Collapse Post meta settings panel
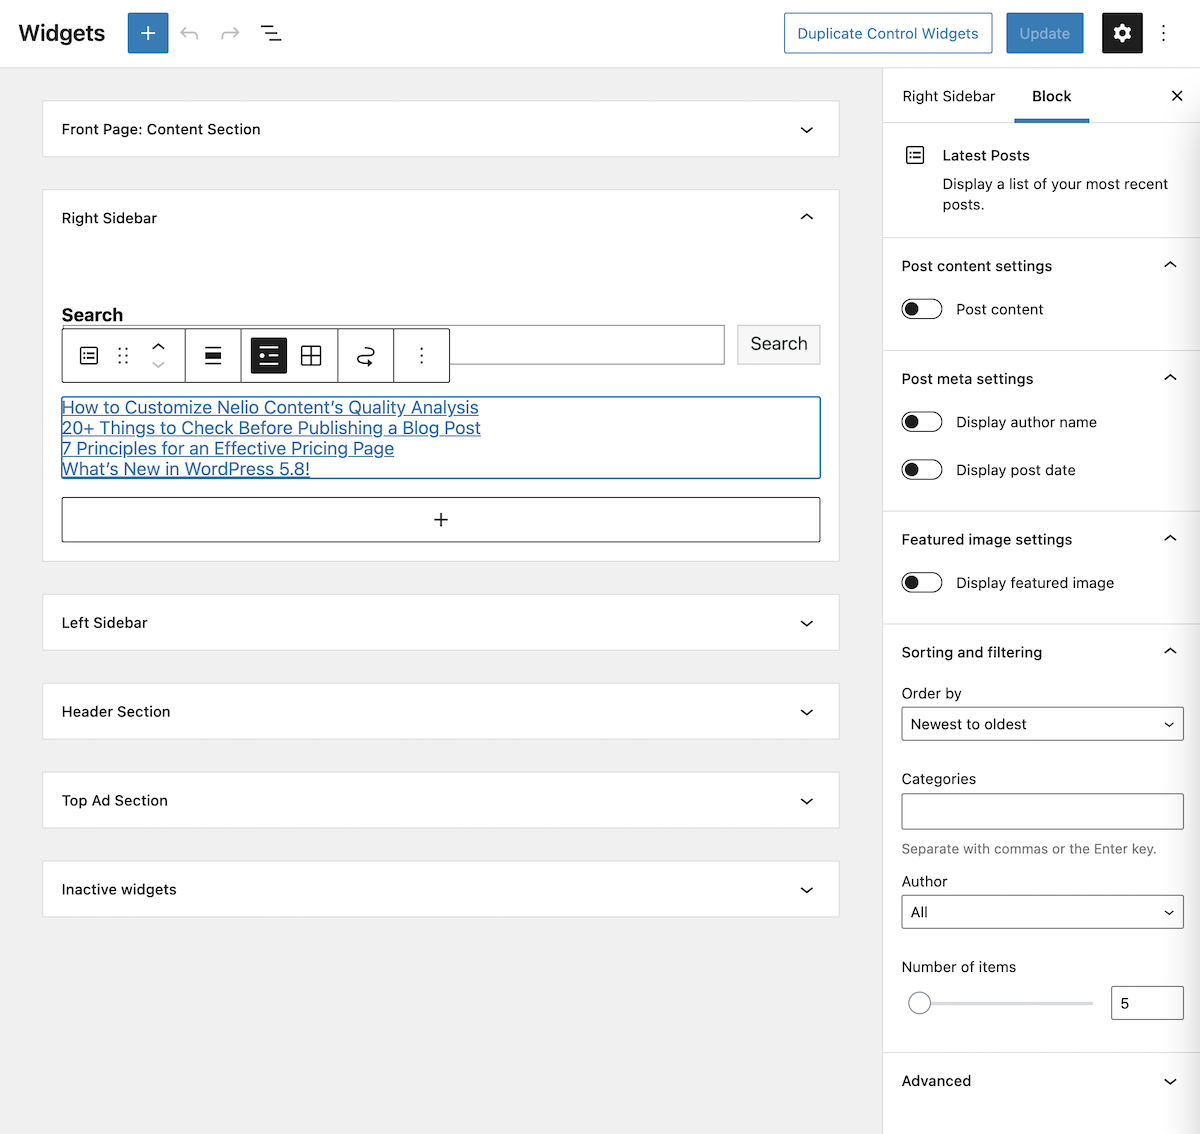Image resolution: width=1200 pixels, height=1134 pixels. 1042,379
